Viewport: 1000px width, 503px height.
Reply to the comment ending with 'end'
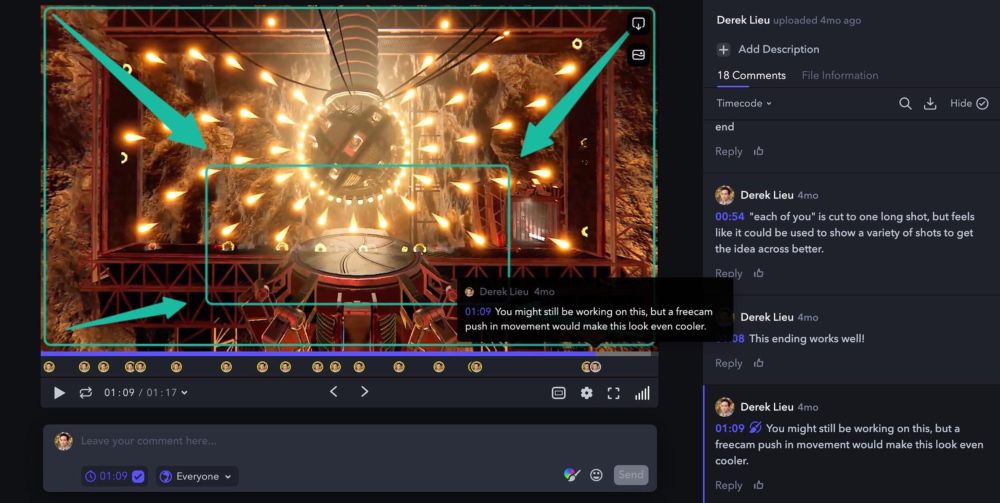click(728, 151)
